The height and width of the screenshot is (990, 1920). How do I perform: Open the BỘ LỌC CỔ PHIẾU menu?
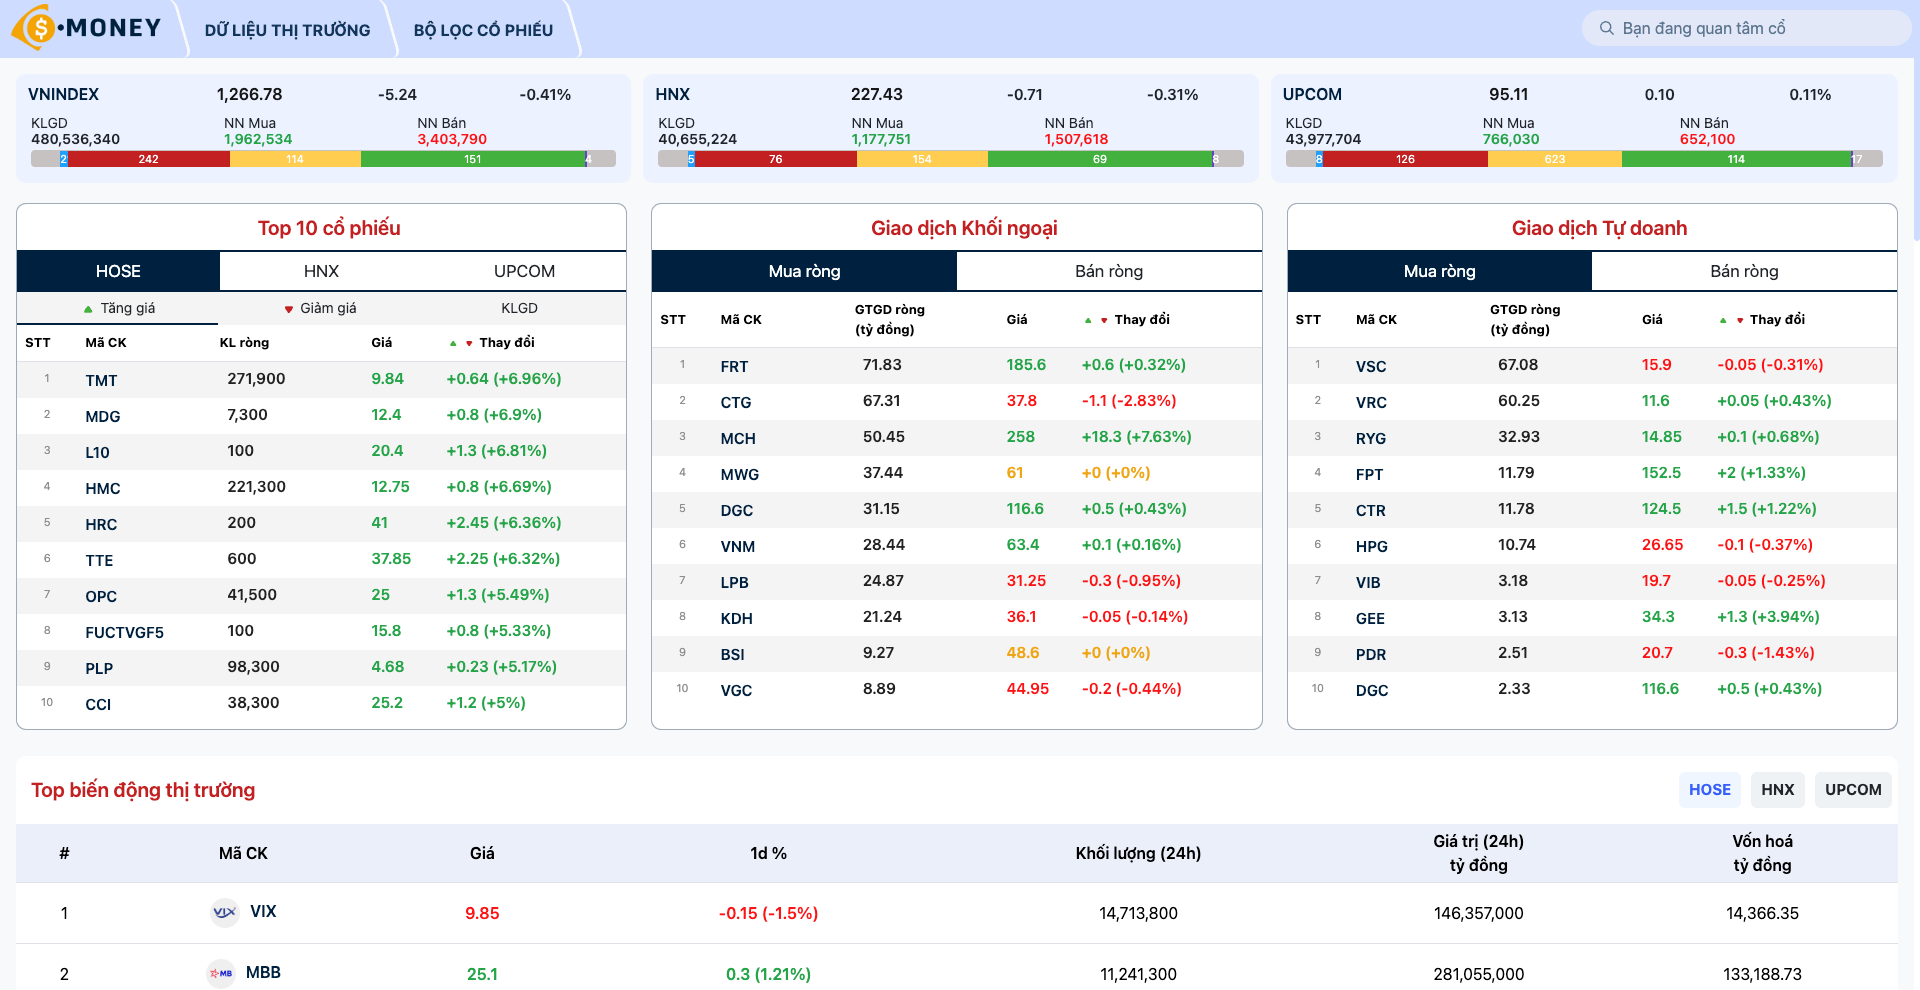[x=481, y=29]
